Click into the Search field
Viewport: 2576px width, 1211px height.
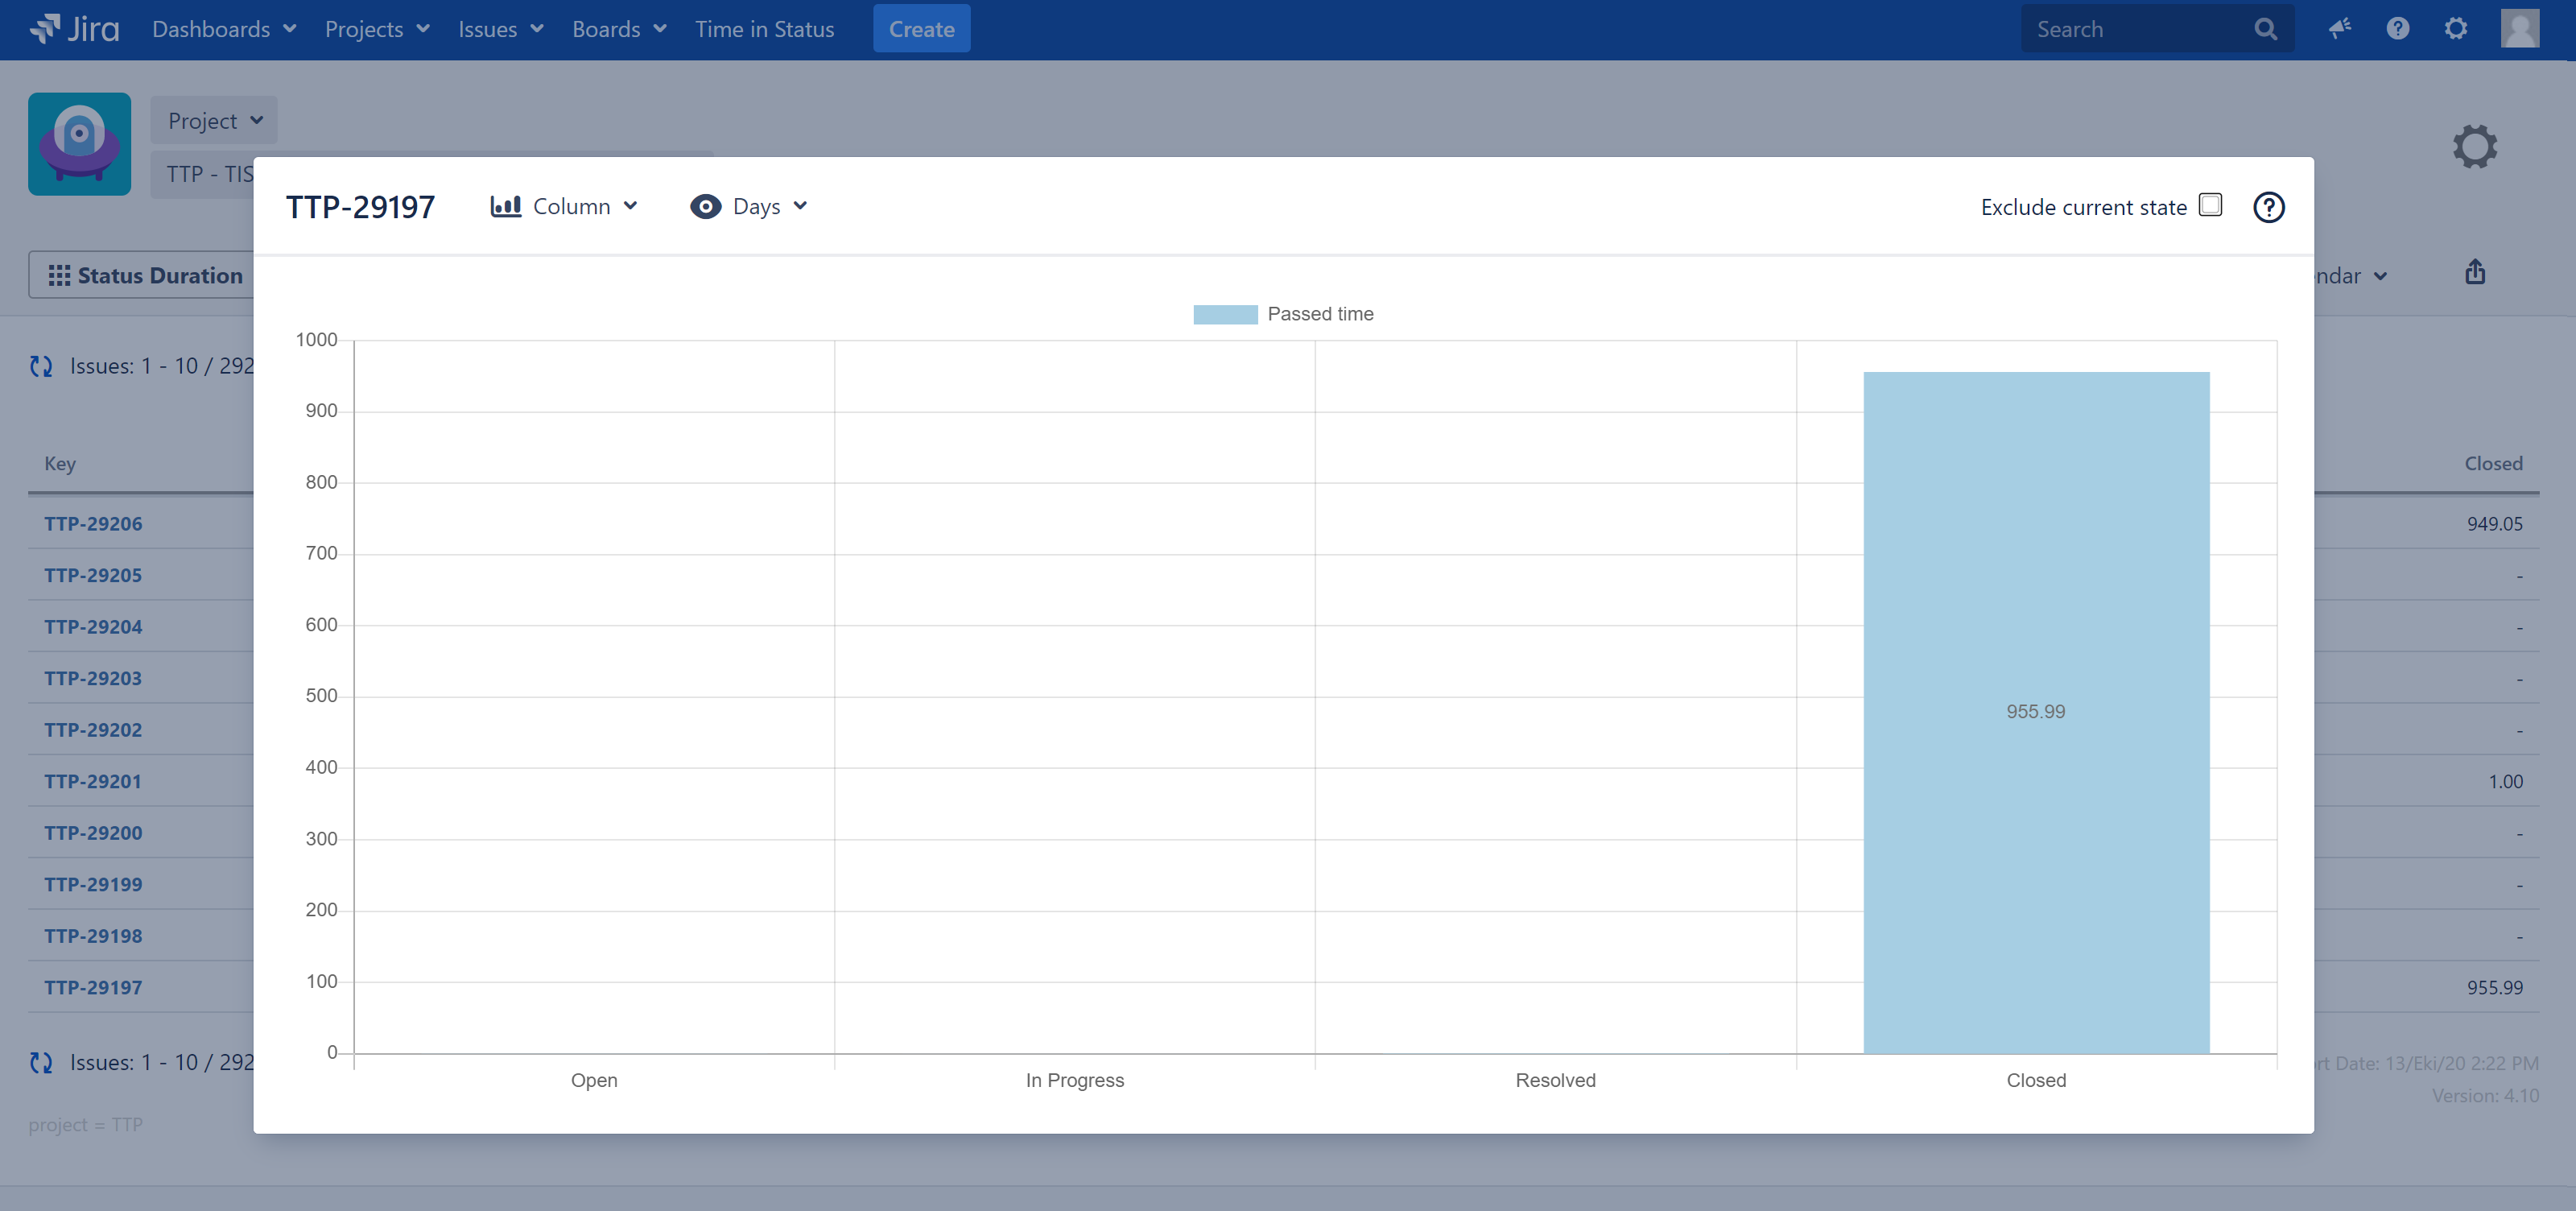coord(2140,29)
